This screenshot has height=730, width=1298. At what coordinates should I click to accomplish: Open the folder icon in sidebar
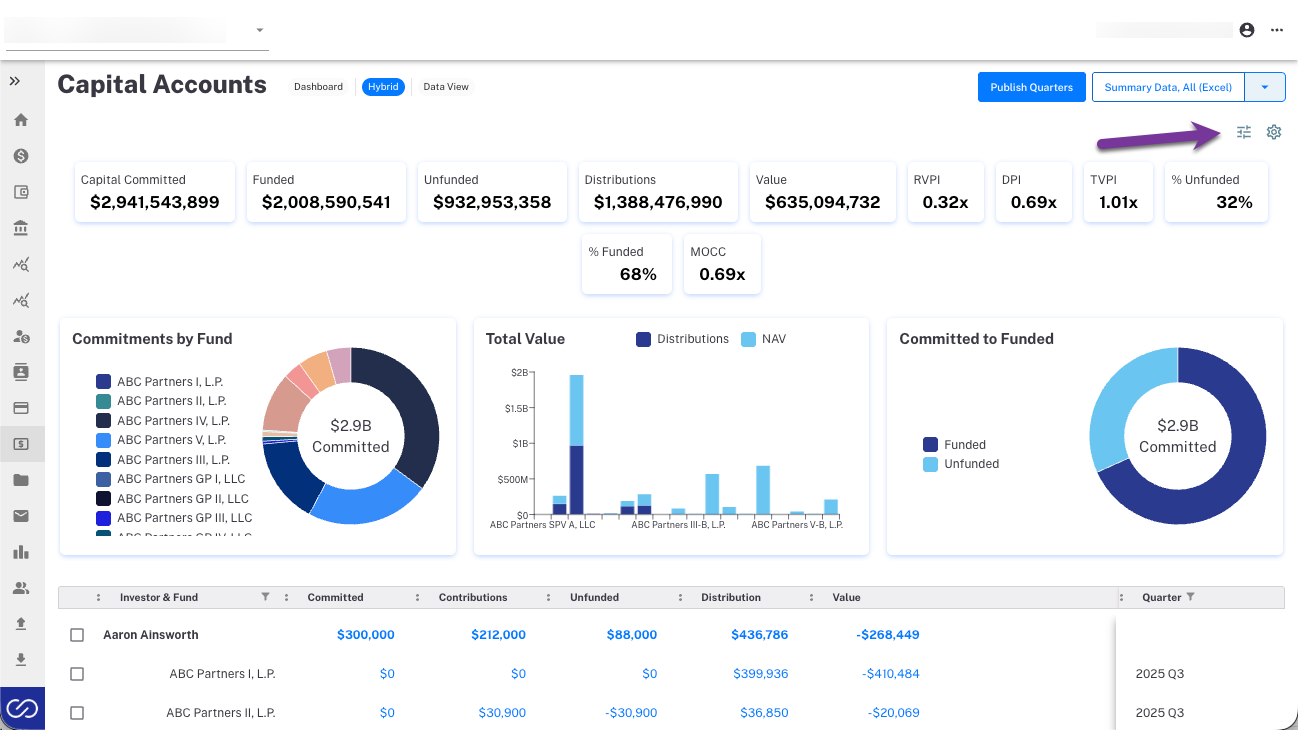click(x=21, y=480)
